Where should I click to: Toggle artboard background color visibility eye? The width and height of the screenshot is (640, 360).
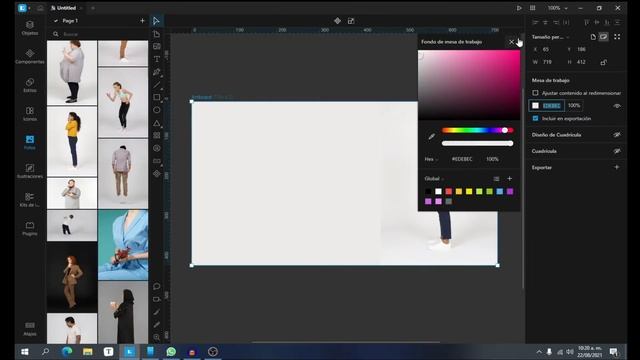tap(617, 106)
